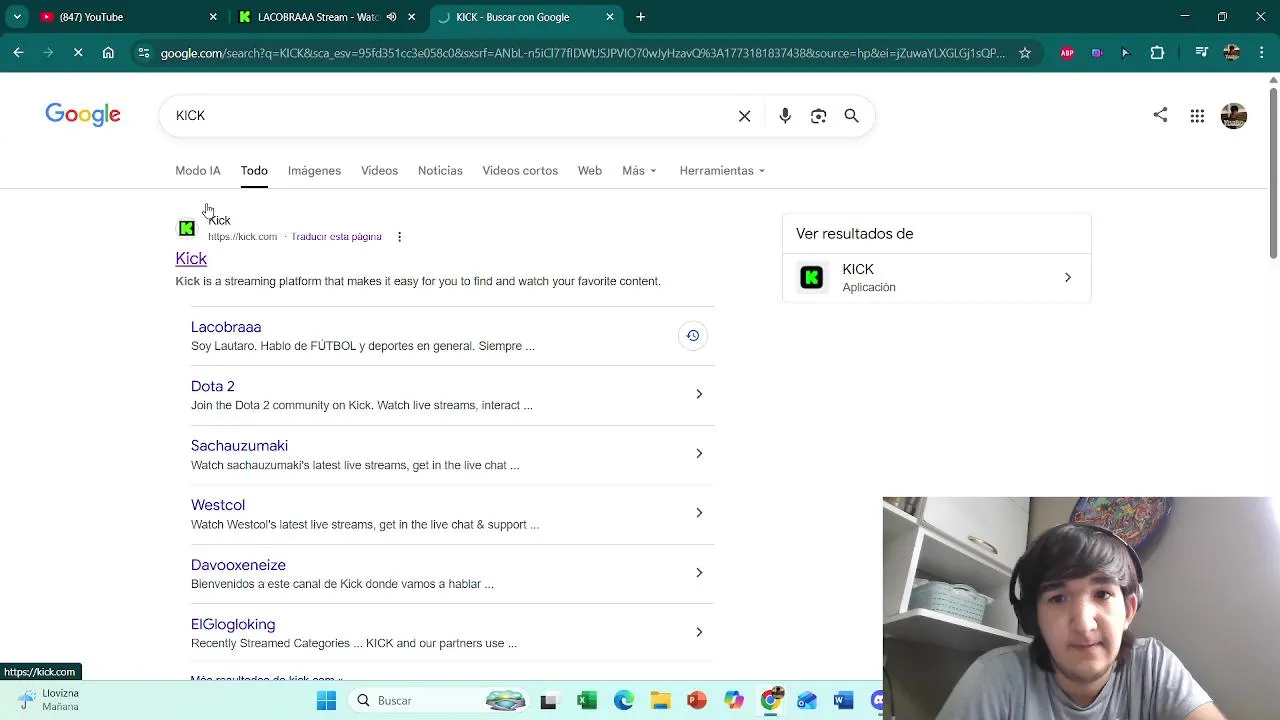Viewport: 1280px width, 720px height.
Task: Share the search results page
Action: (1160, 115)
